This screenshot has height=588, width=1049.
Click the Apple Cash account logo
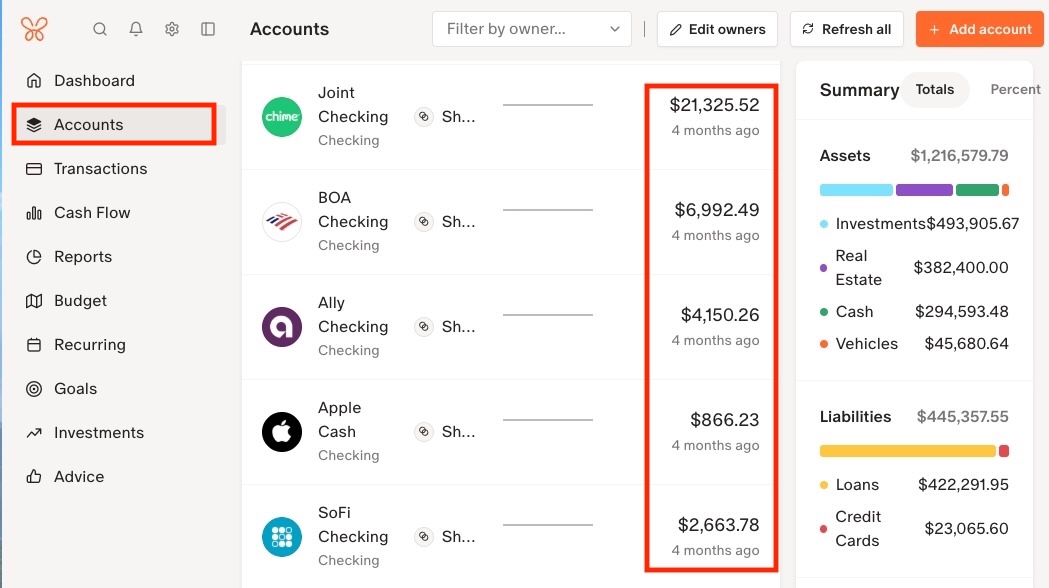pyautogui.click(x=282, y=432)
